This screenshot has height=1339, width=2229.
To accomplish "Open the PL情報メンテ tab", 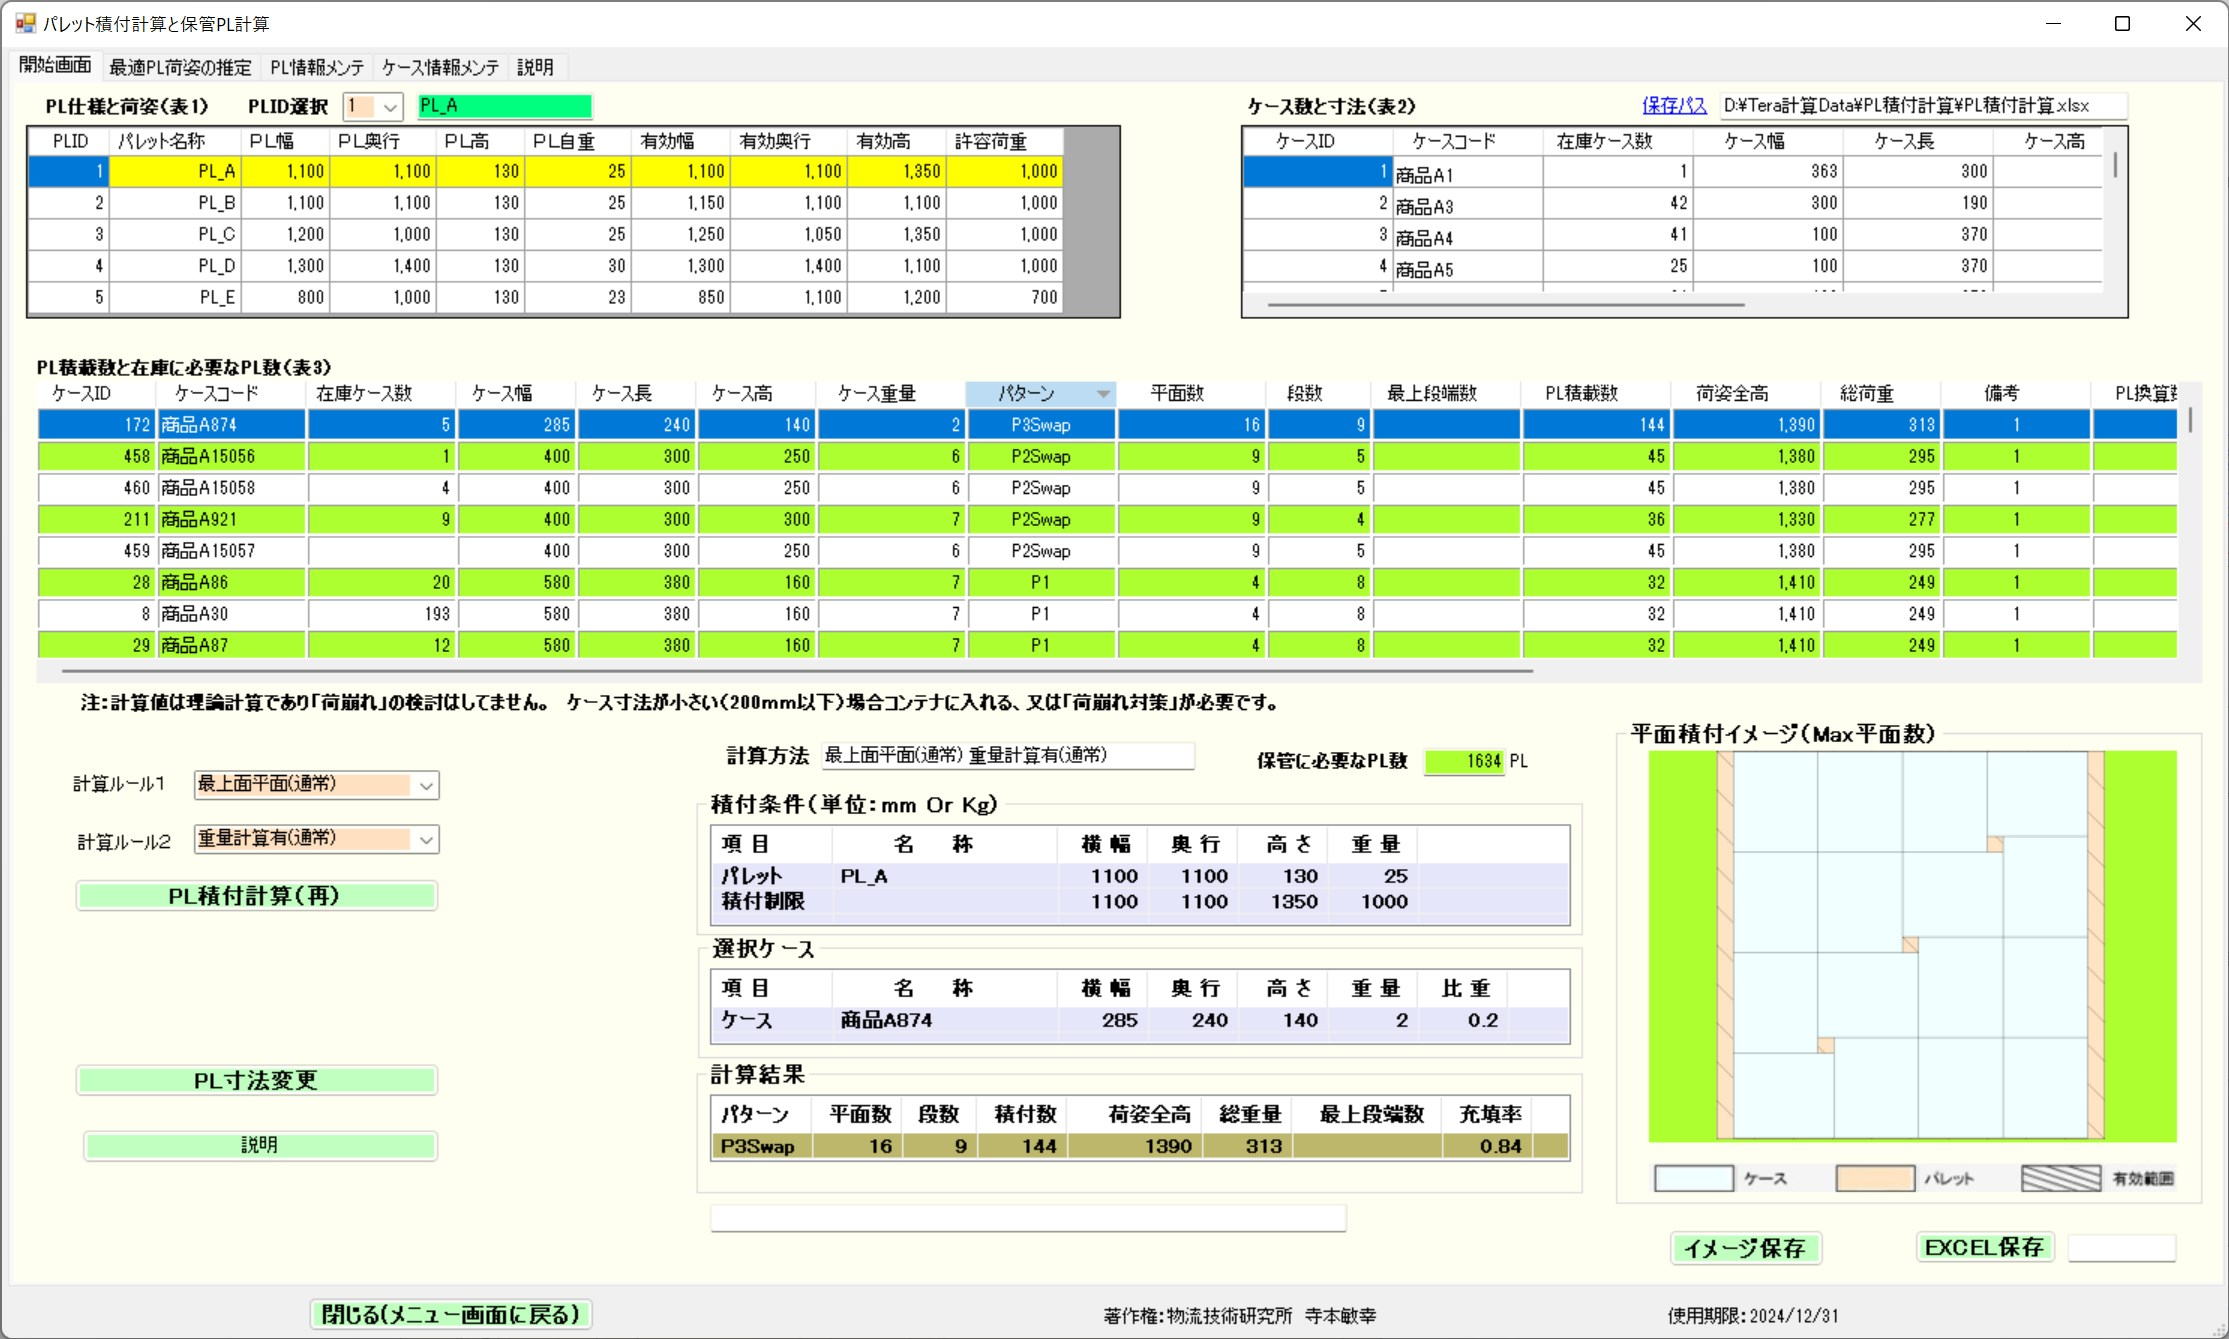I will (317, 67).
